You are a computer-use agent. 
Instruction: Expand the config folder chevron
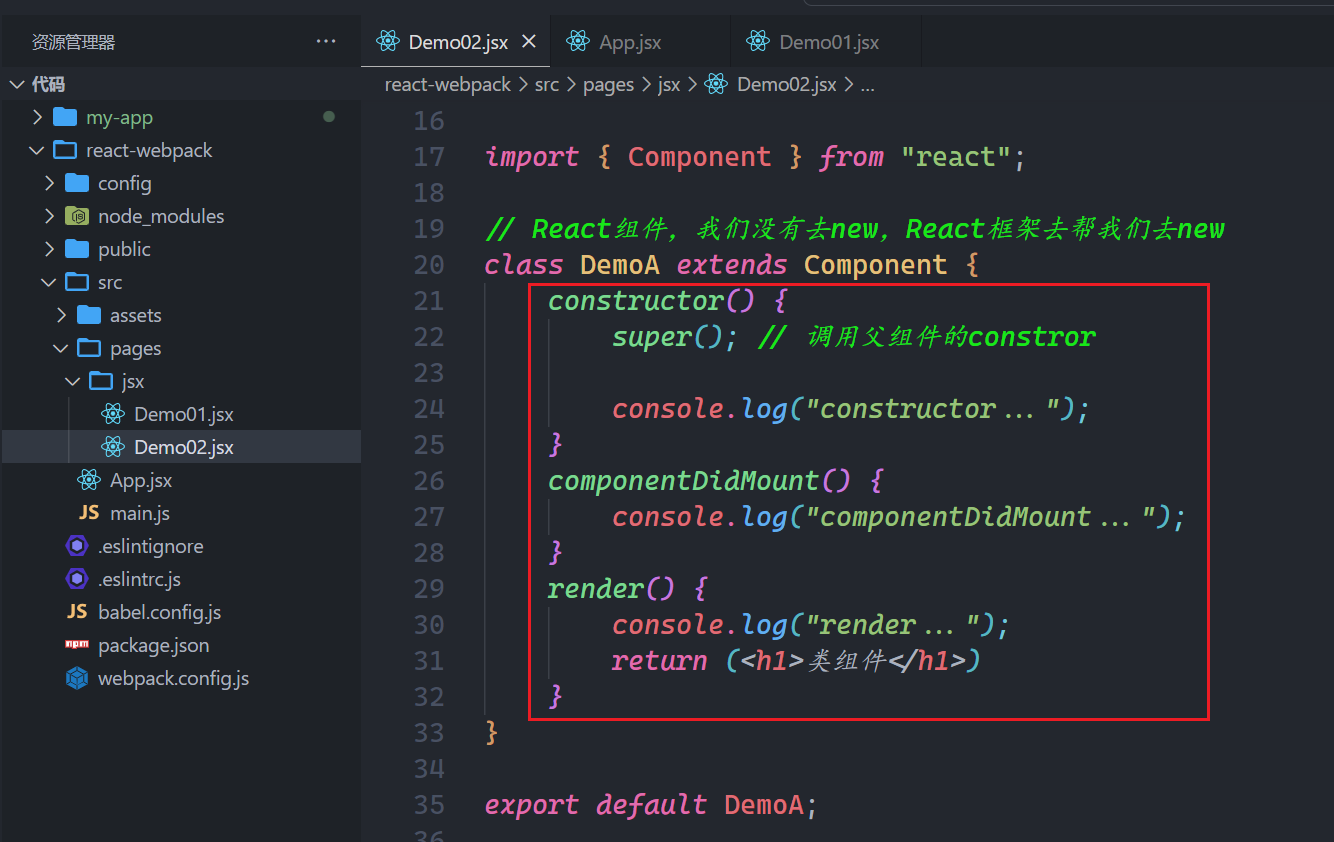click(x=49, y=183)
